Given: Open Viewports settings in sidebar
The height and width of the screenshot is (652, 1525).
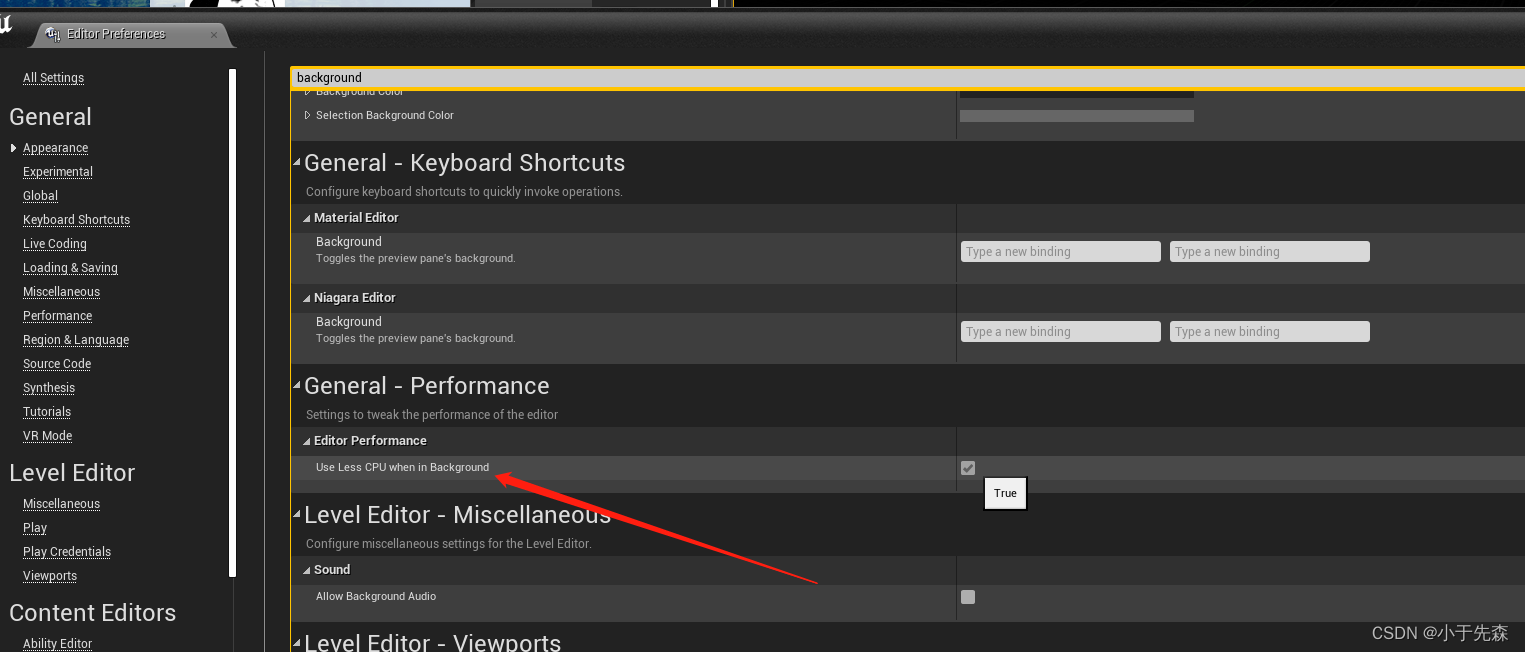Looking at the screenshot, I should (50, 576).
